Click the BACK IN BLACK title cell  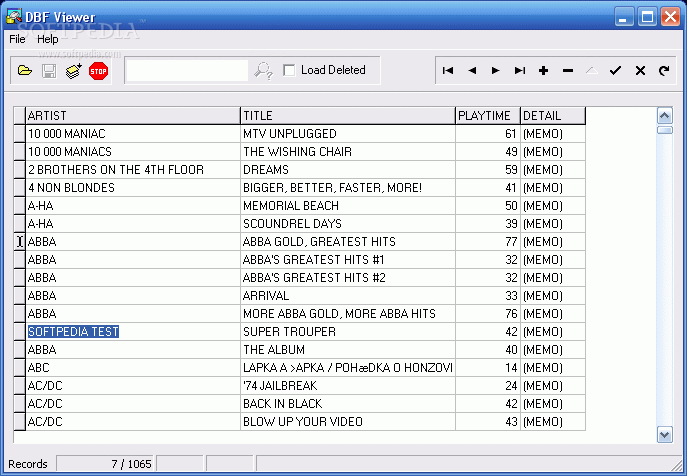[x=348, y=403]
